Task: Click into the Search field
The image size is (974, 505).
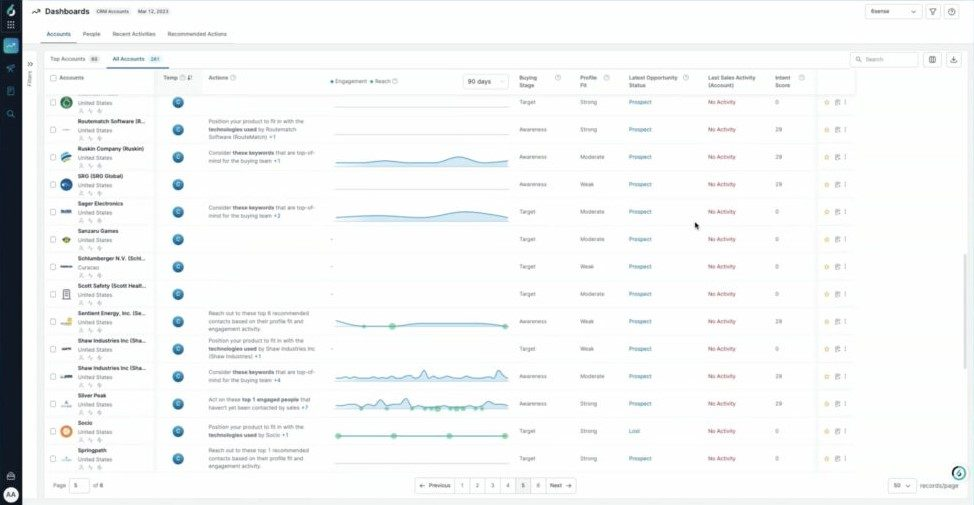Action: pyautogui.click(x=884, y=60)
